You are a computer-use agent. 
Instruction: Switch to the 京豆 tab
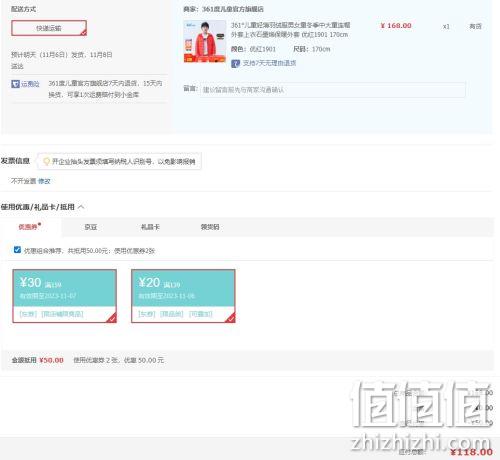pos(91,227)
